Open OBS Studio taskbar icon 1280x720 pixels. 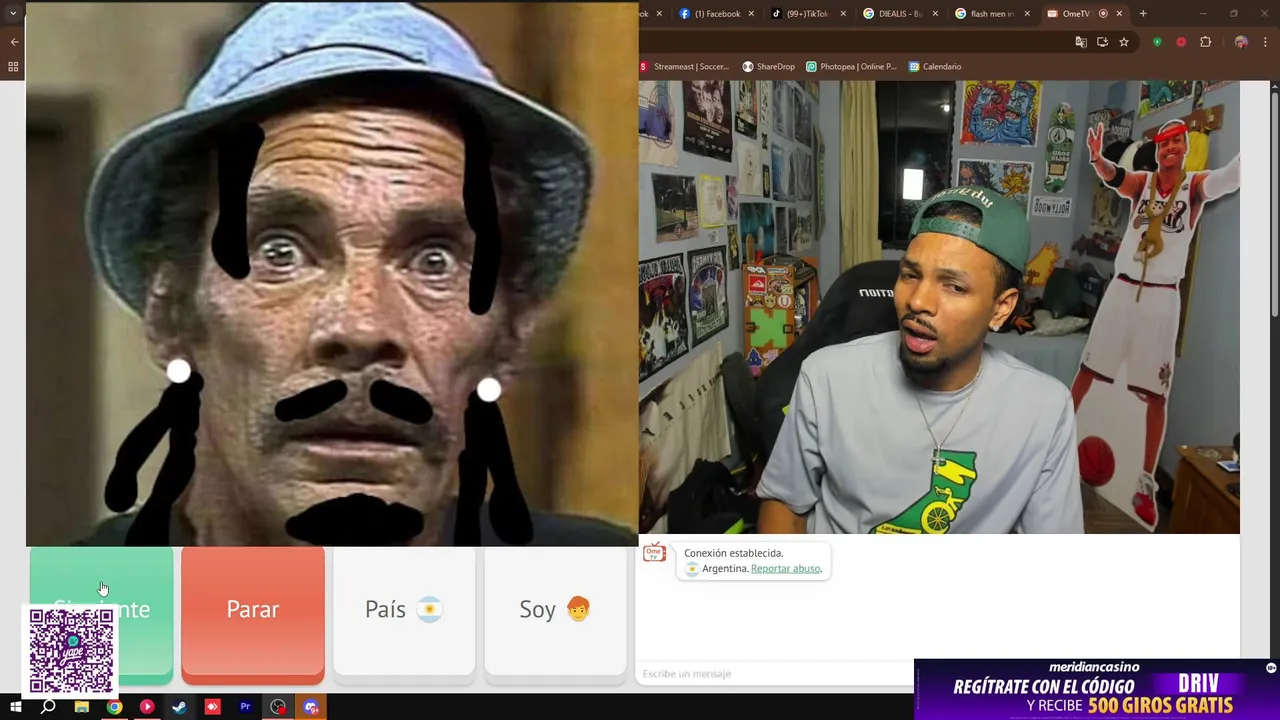[x=278, y=707]
